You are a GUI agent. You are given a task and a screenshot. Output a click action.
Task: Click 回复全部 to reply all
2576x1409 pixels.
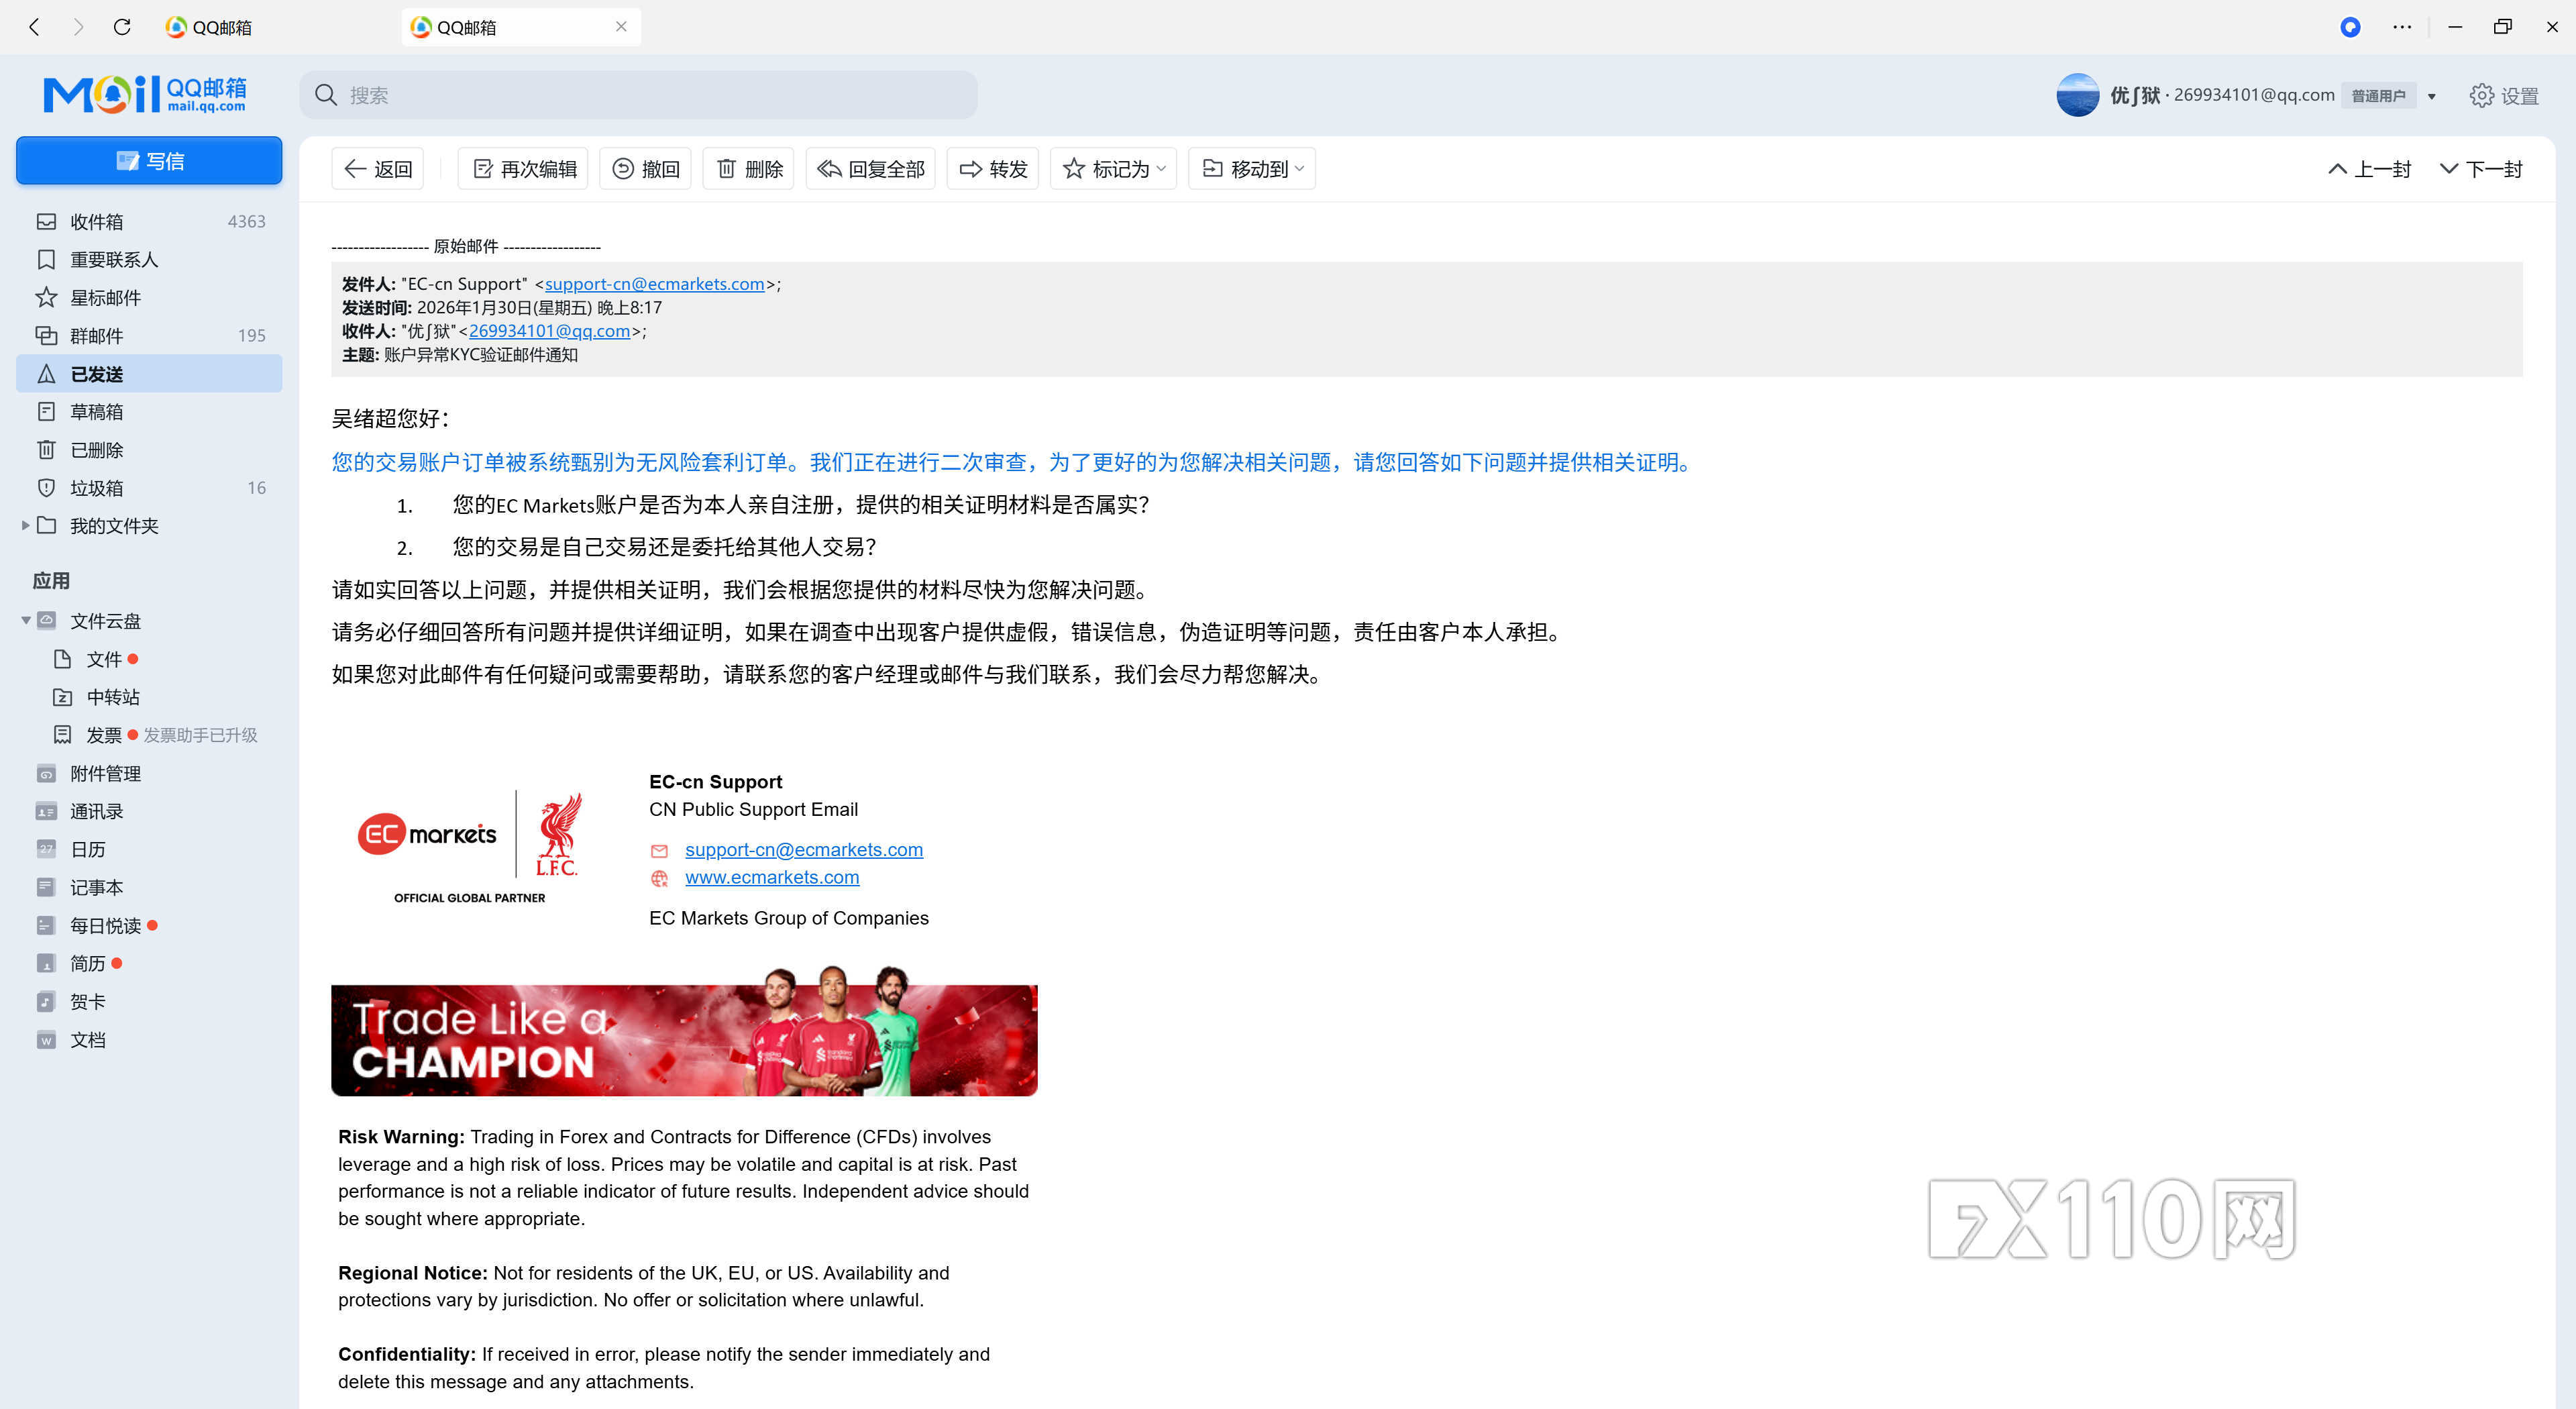[x=870, y=169]
